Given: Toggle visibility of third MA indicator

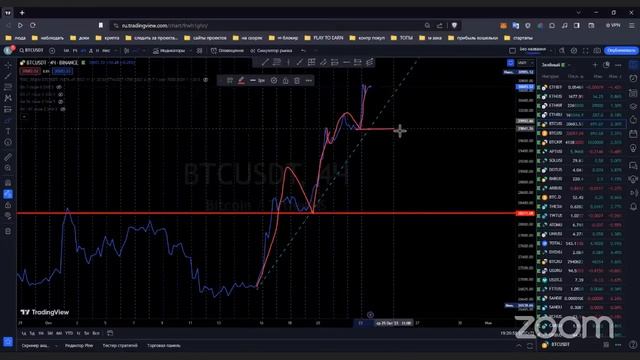Looking at the screenshot, I should tap(60, 102).
